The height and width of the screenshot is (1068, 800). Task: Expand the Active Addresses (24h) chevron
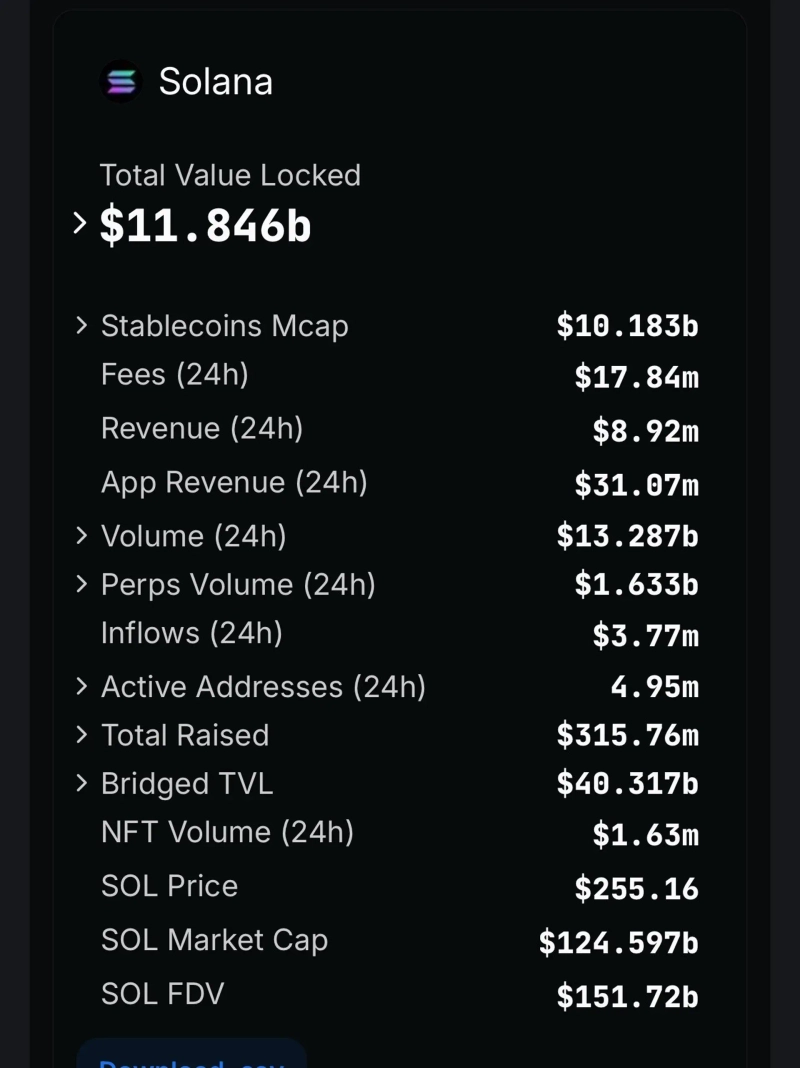point(82,686)
